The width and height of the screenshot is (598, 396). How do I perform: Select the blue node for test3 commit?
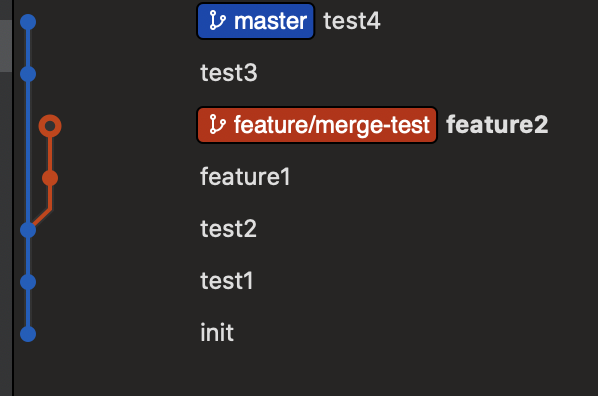click(28, 74)
